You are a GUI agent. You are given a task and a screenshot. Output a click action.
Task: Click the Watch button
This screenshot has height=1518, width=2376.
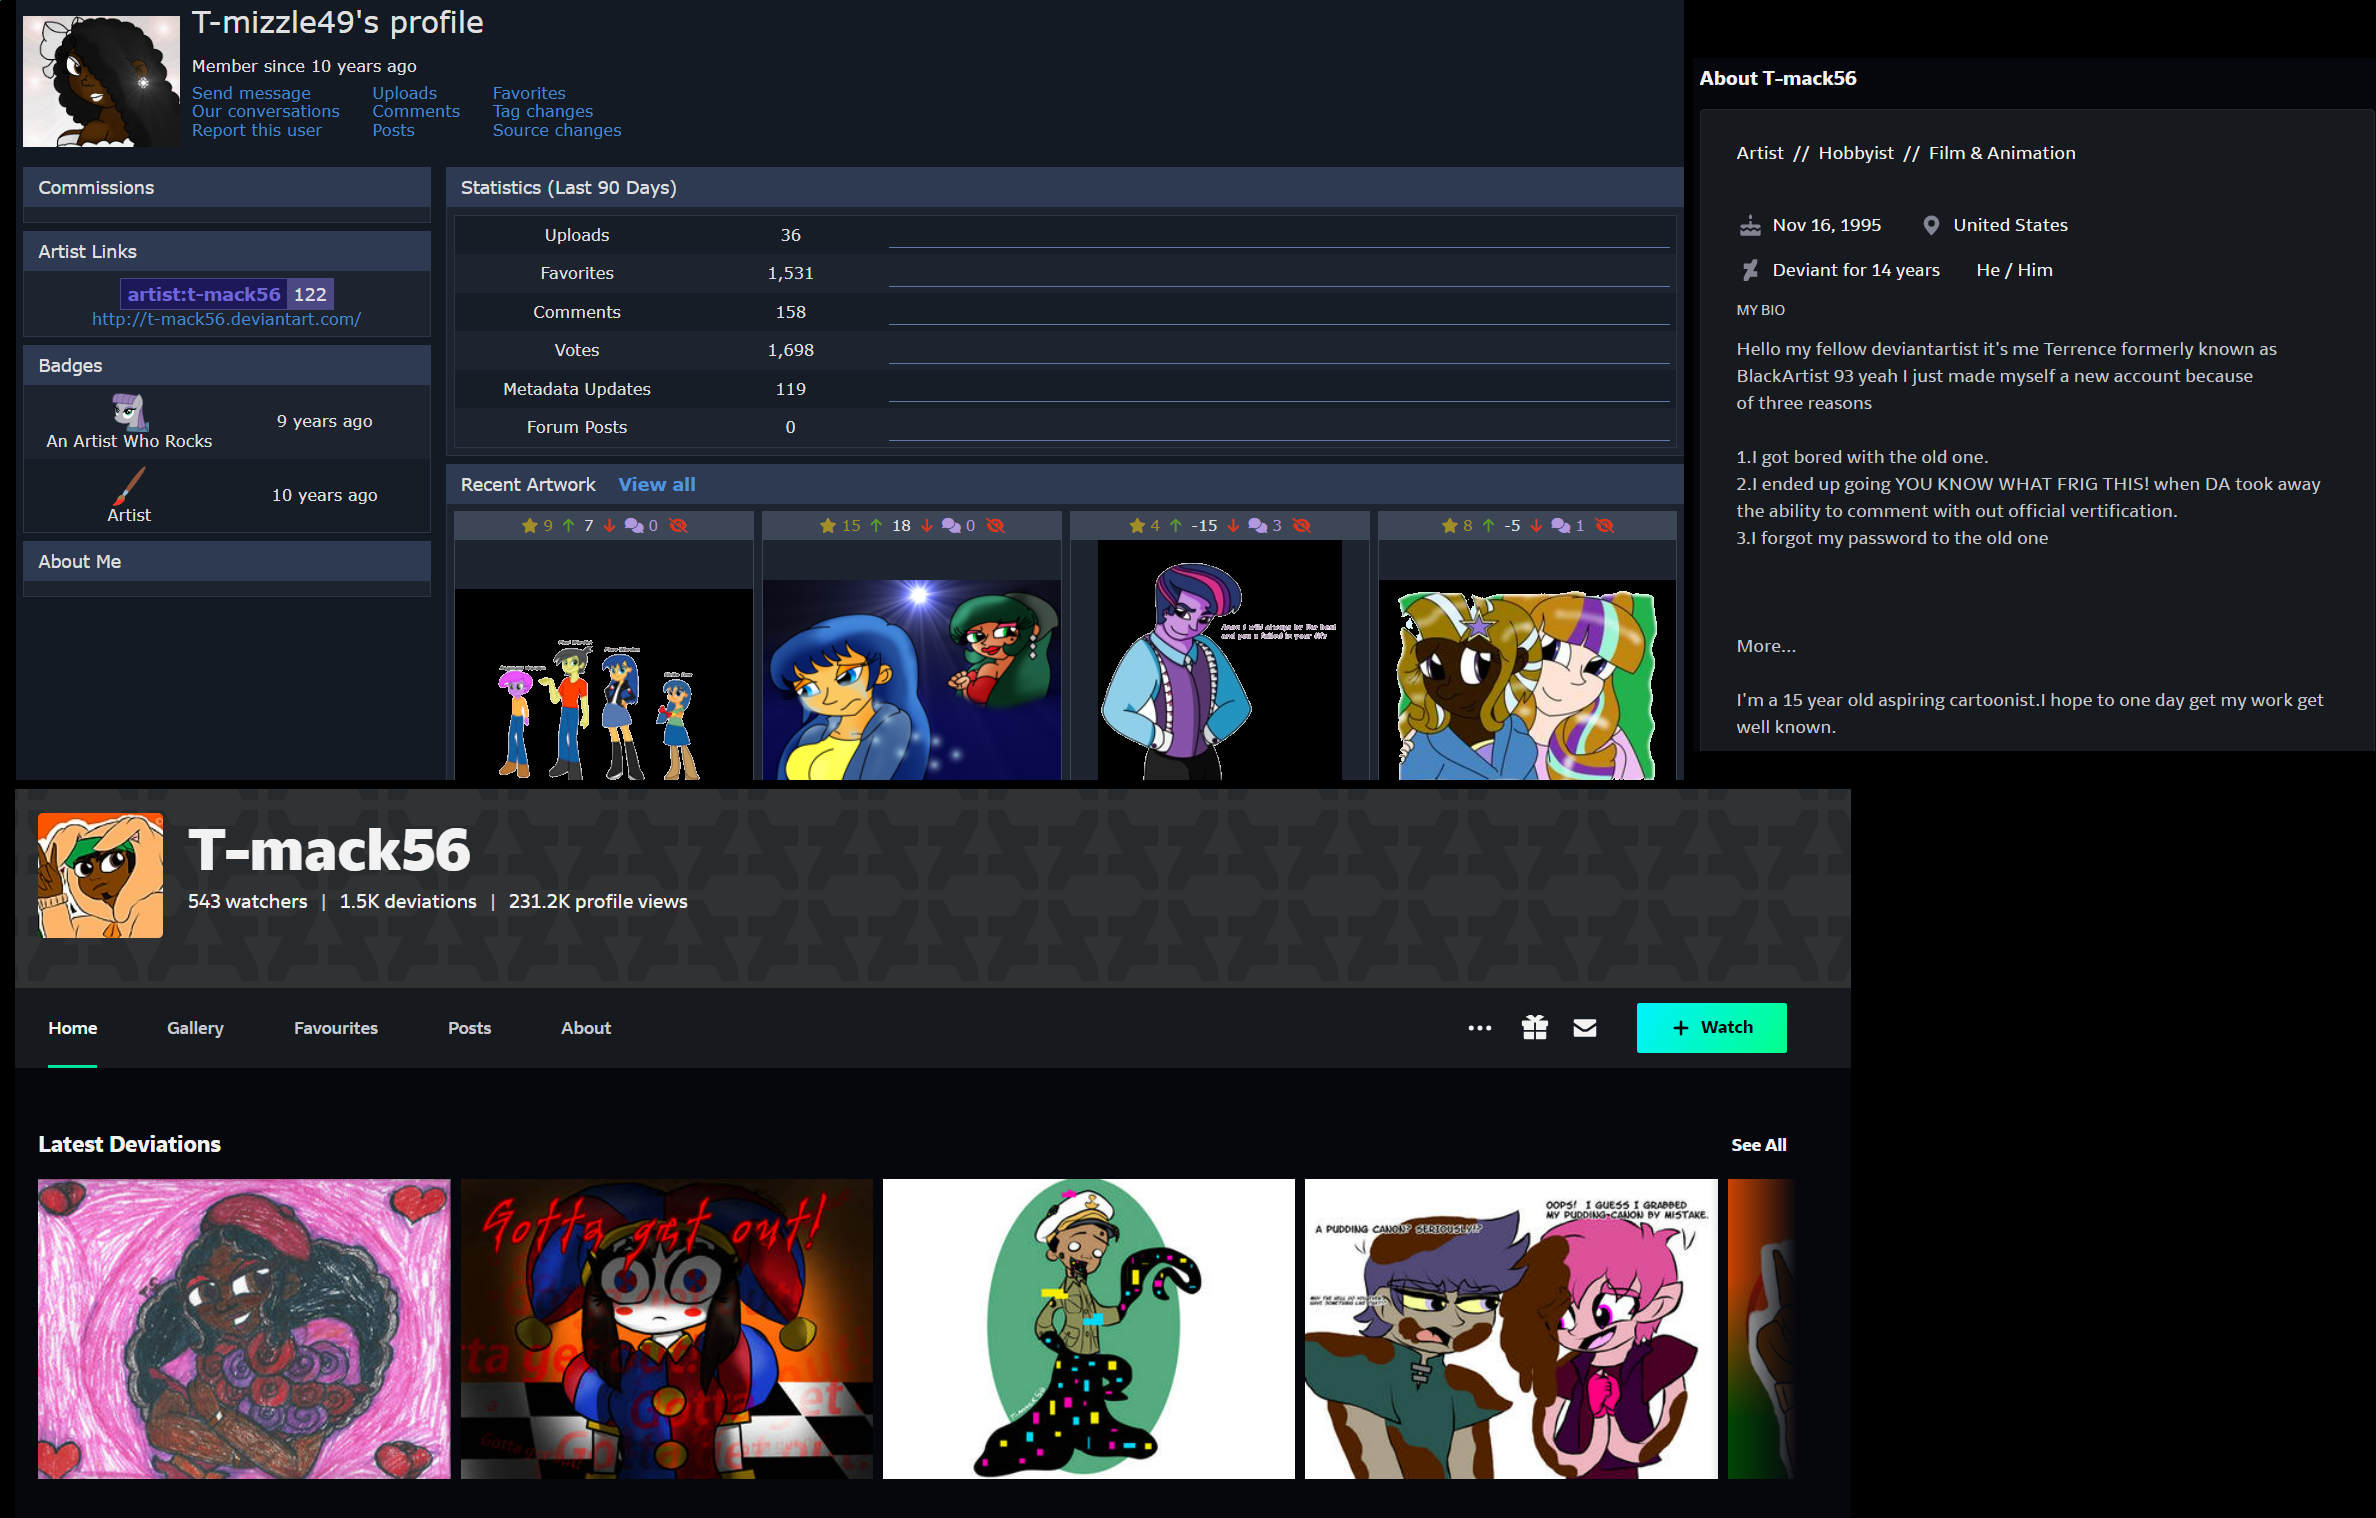(x=1712, y=1028)
